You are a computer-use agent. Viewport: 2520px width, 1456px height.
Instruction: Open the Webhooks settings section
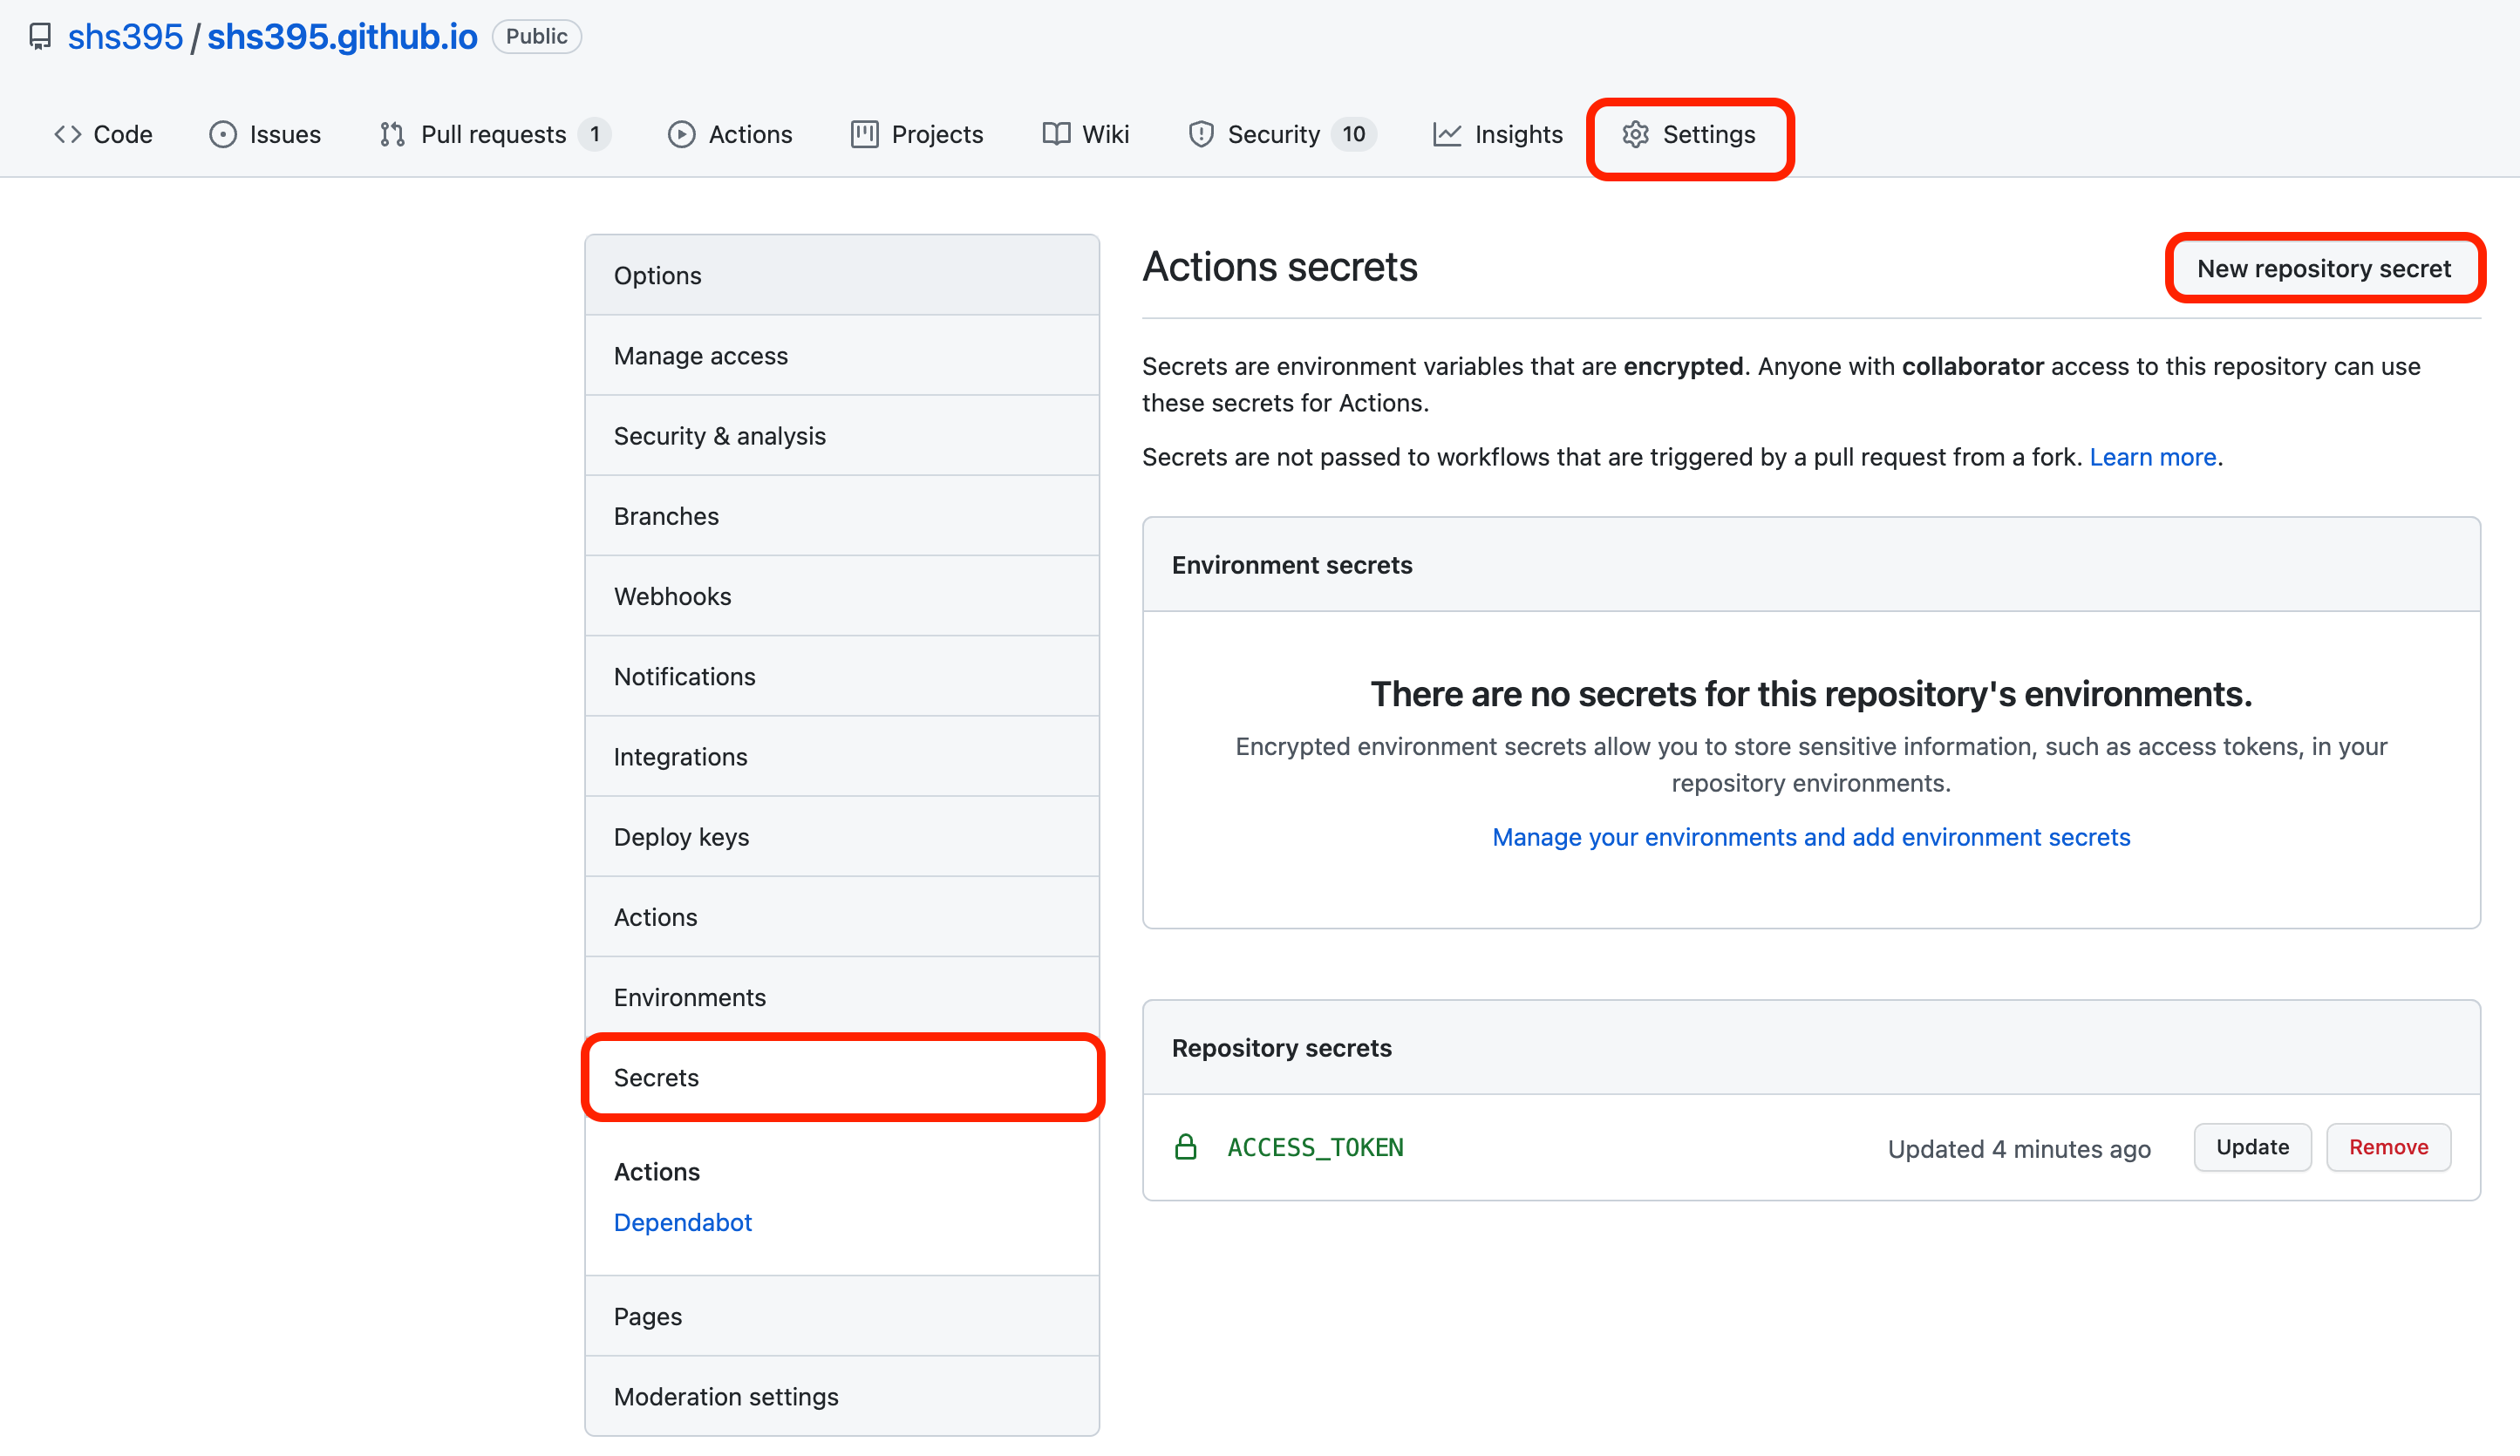click(x=672, y=596)
